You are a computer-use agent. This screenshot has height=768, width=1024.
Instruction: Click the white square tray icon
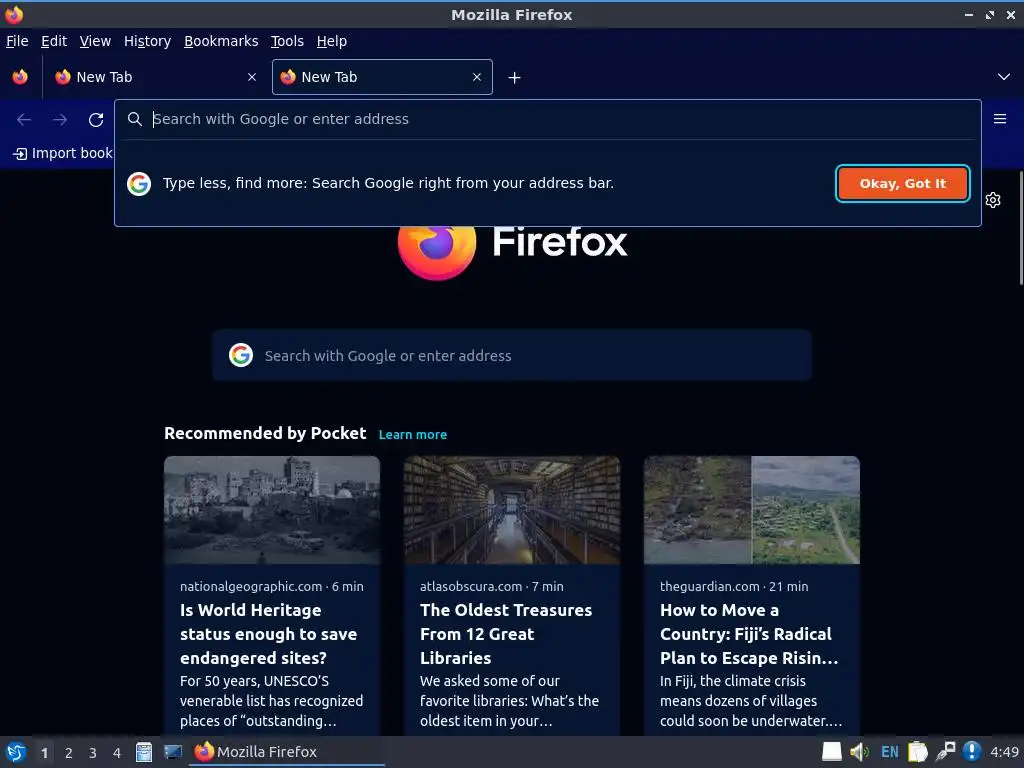pos(831,752)
